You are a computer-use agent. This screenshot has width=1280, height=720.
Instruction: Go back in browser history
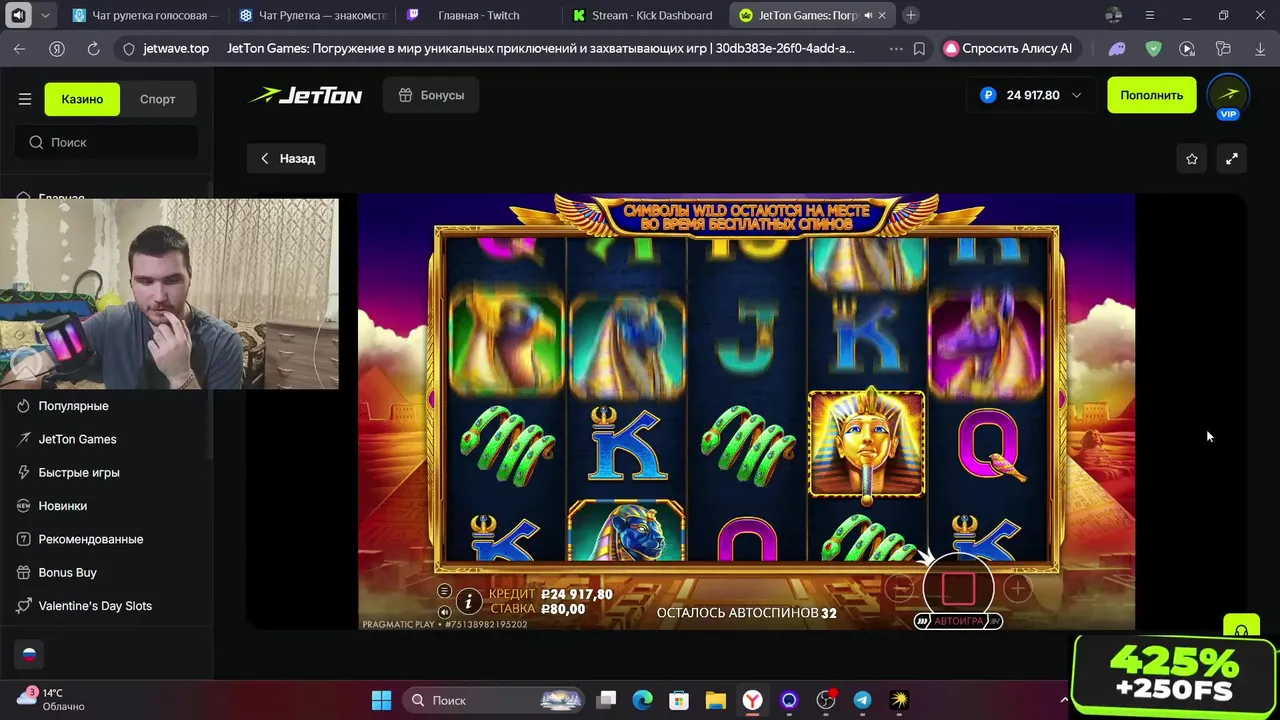click(20, 48)
